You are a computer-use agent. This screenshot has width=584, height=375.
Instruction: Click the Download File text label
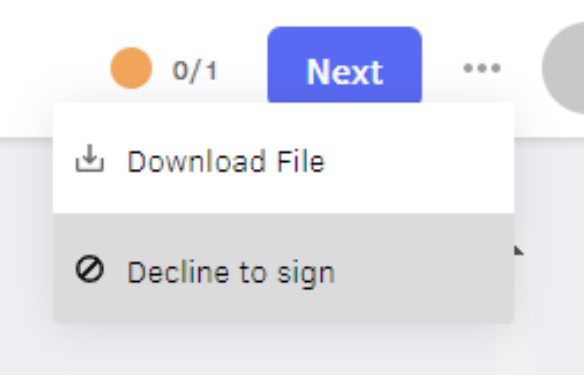[x=226, y=161]
